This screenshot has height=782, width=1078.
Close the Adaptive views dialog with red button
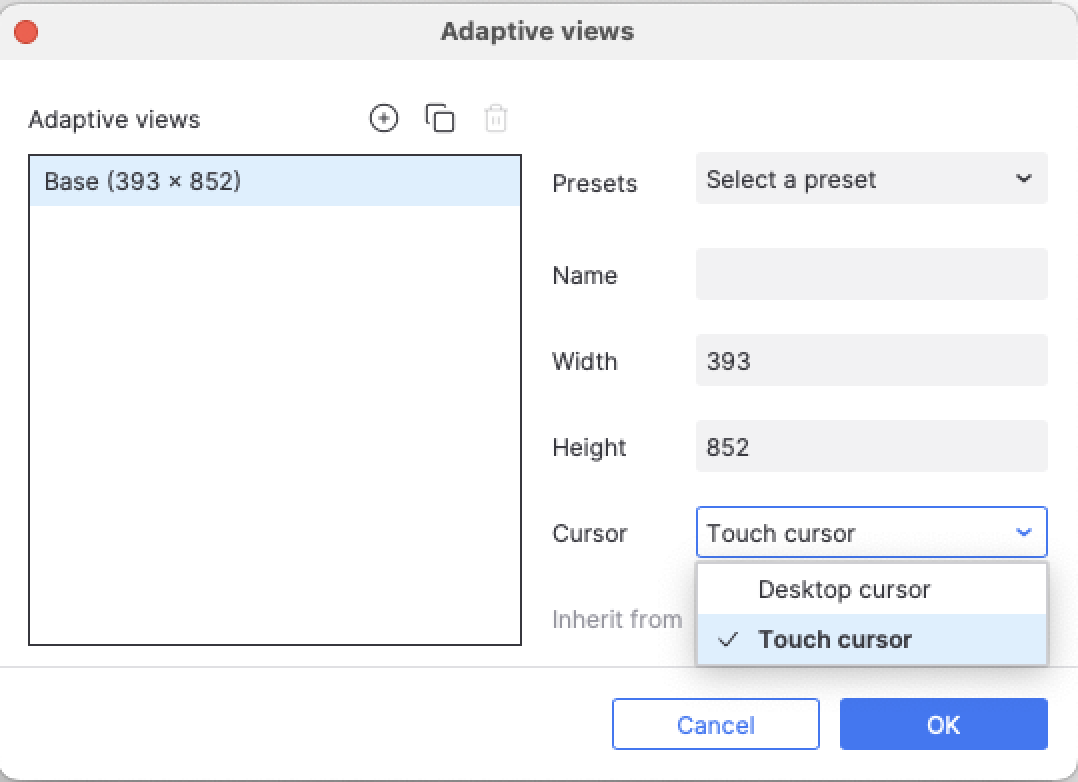coord(26,32)
